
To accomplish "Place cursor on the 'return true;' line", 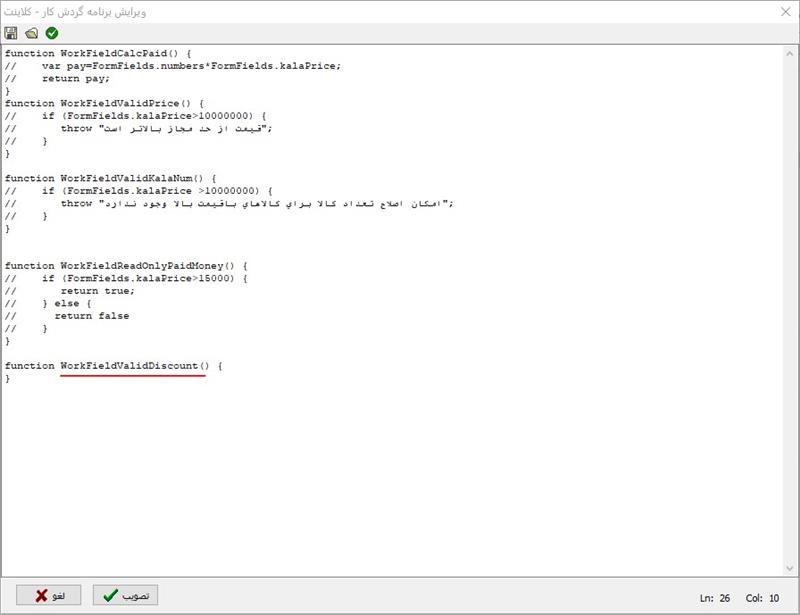I will 97,291.
